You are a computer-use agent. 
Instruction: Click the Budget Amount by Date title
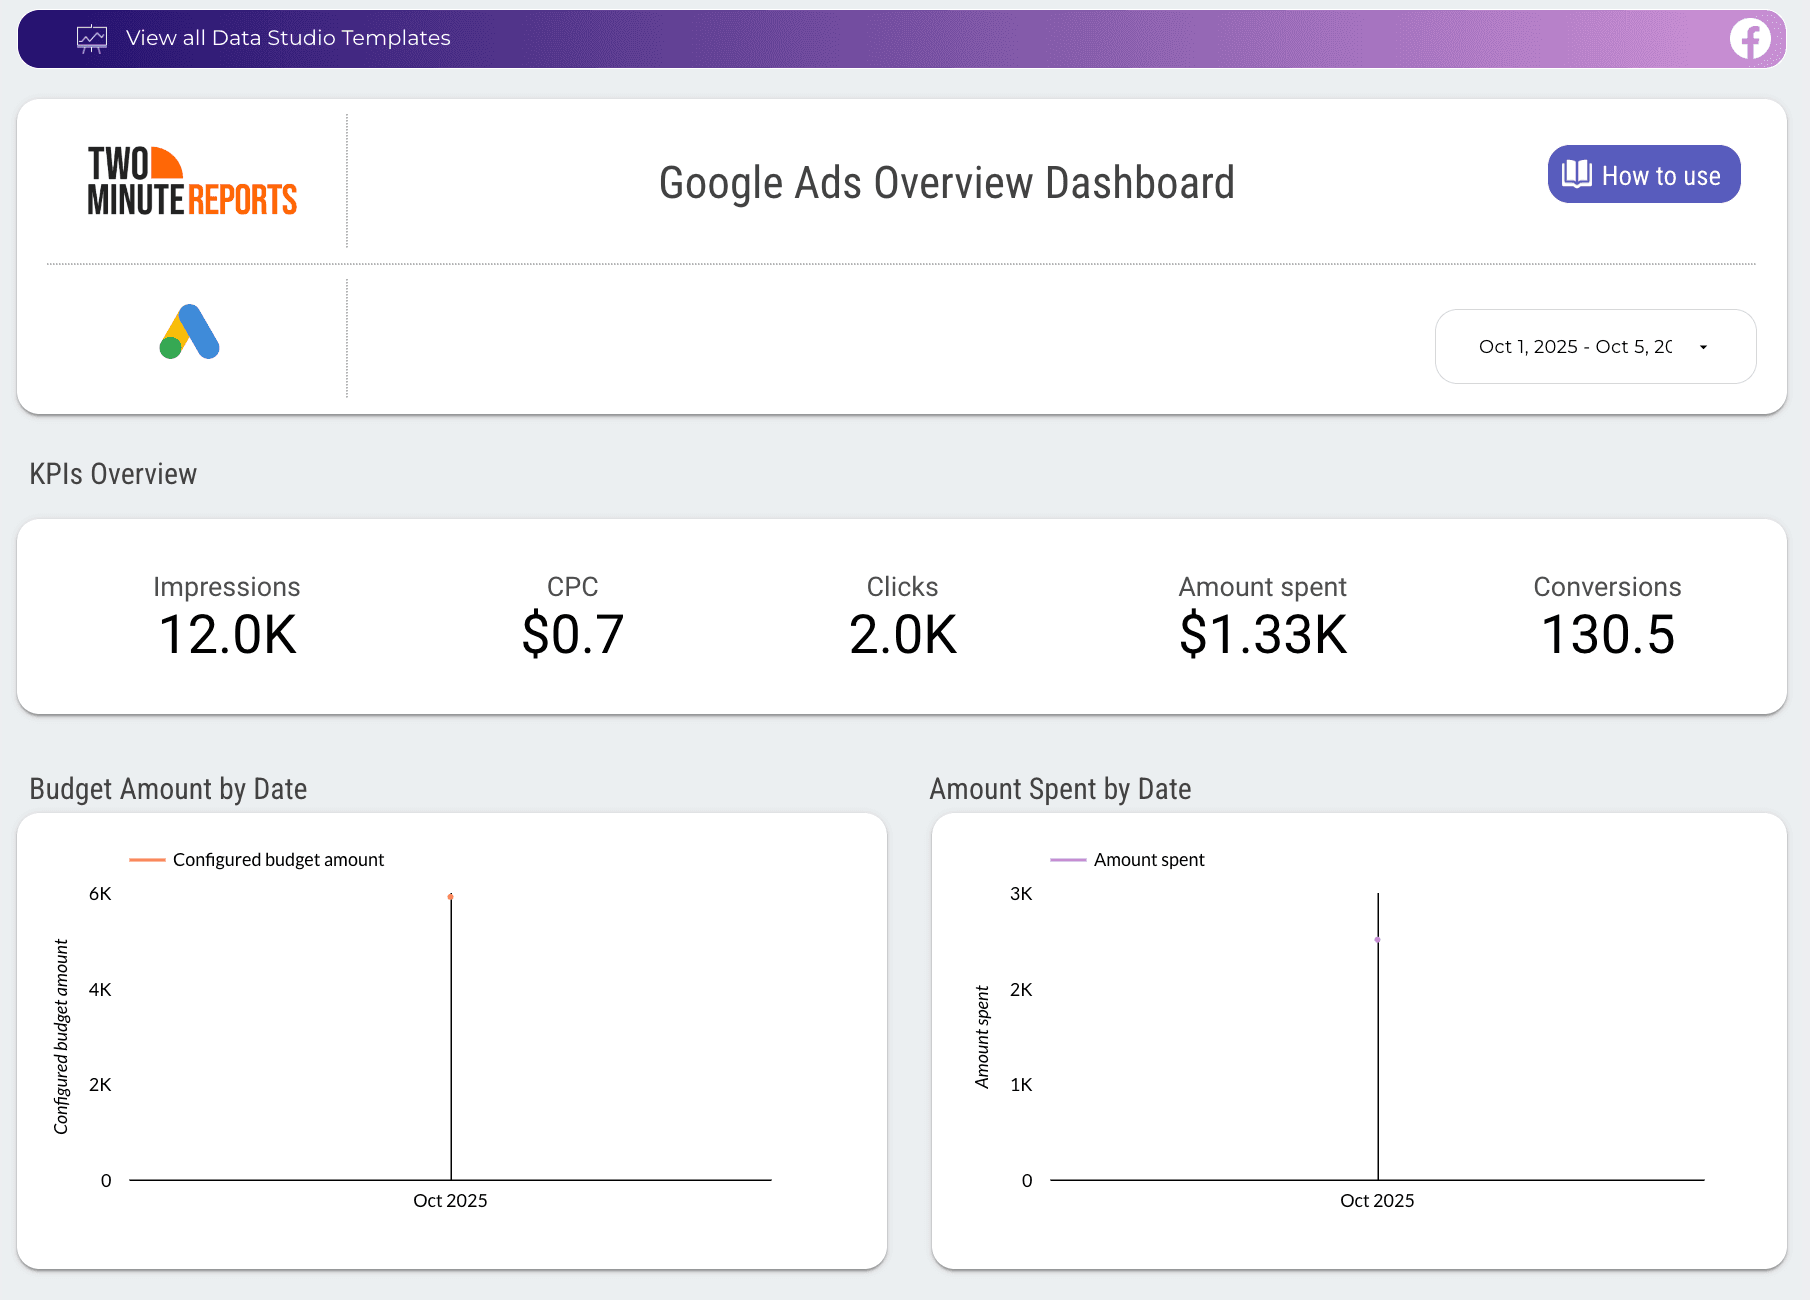(167, 789)
